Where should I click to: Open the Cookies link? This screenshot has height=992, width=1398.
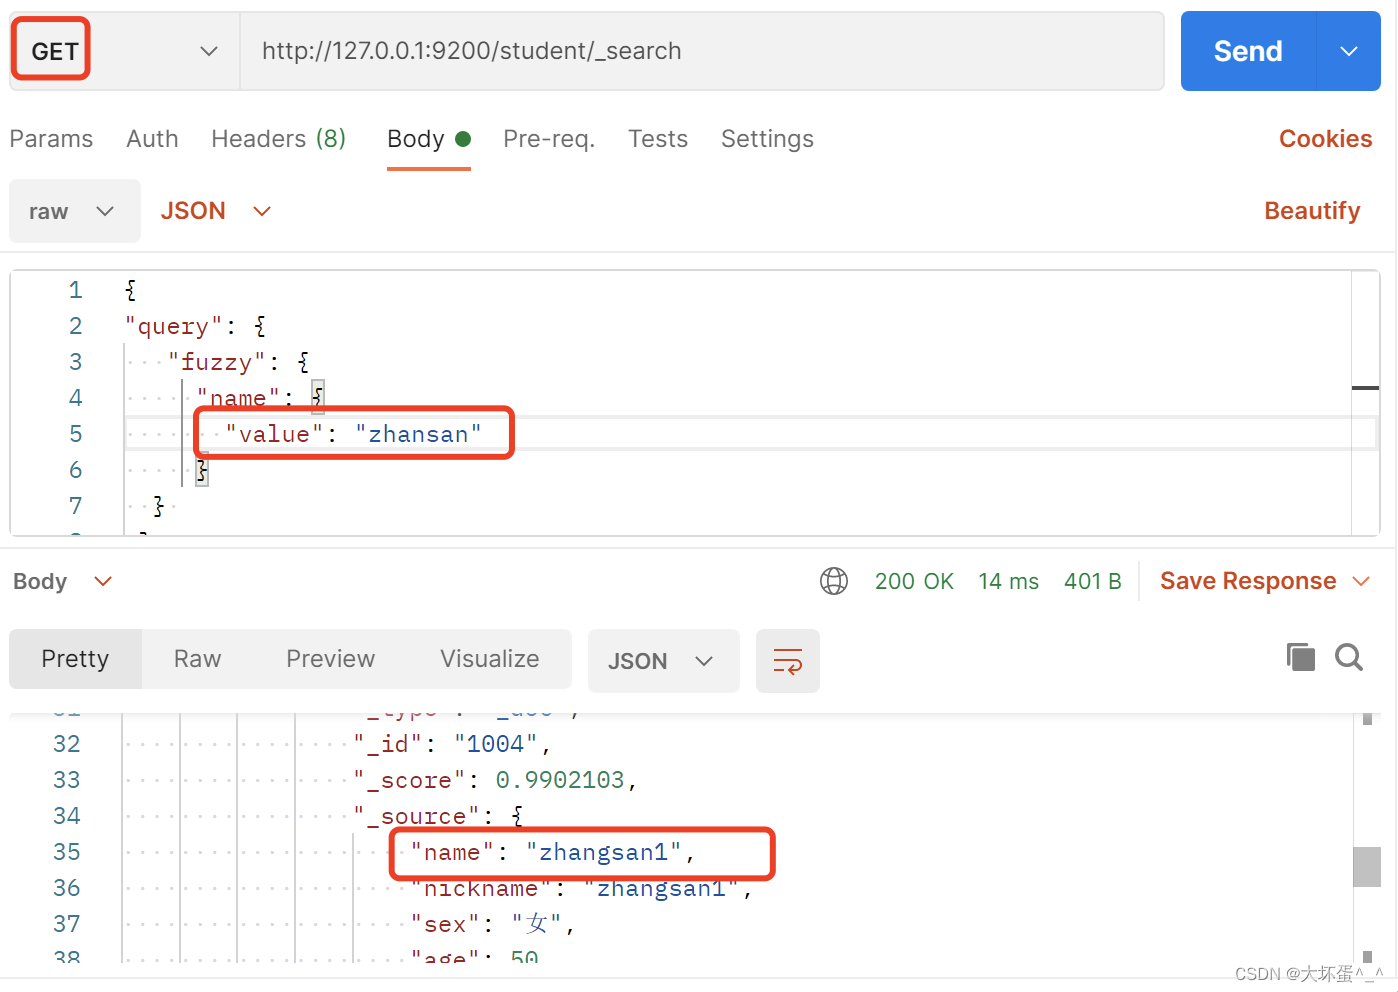tap(1325, 139)
